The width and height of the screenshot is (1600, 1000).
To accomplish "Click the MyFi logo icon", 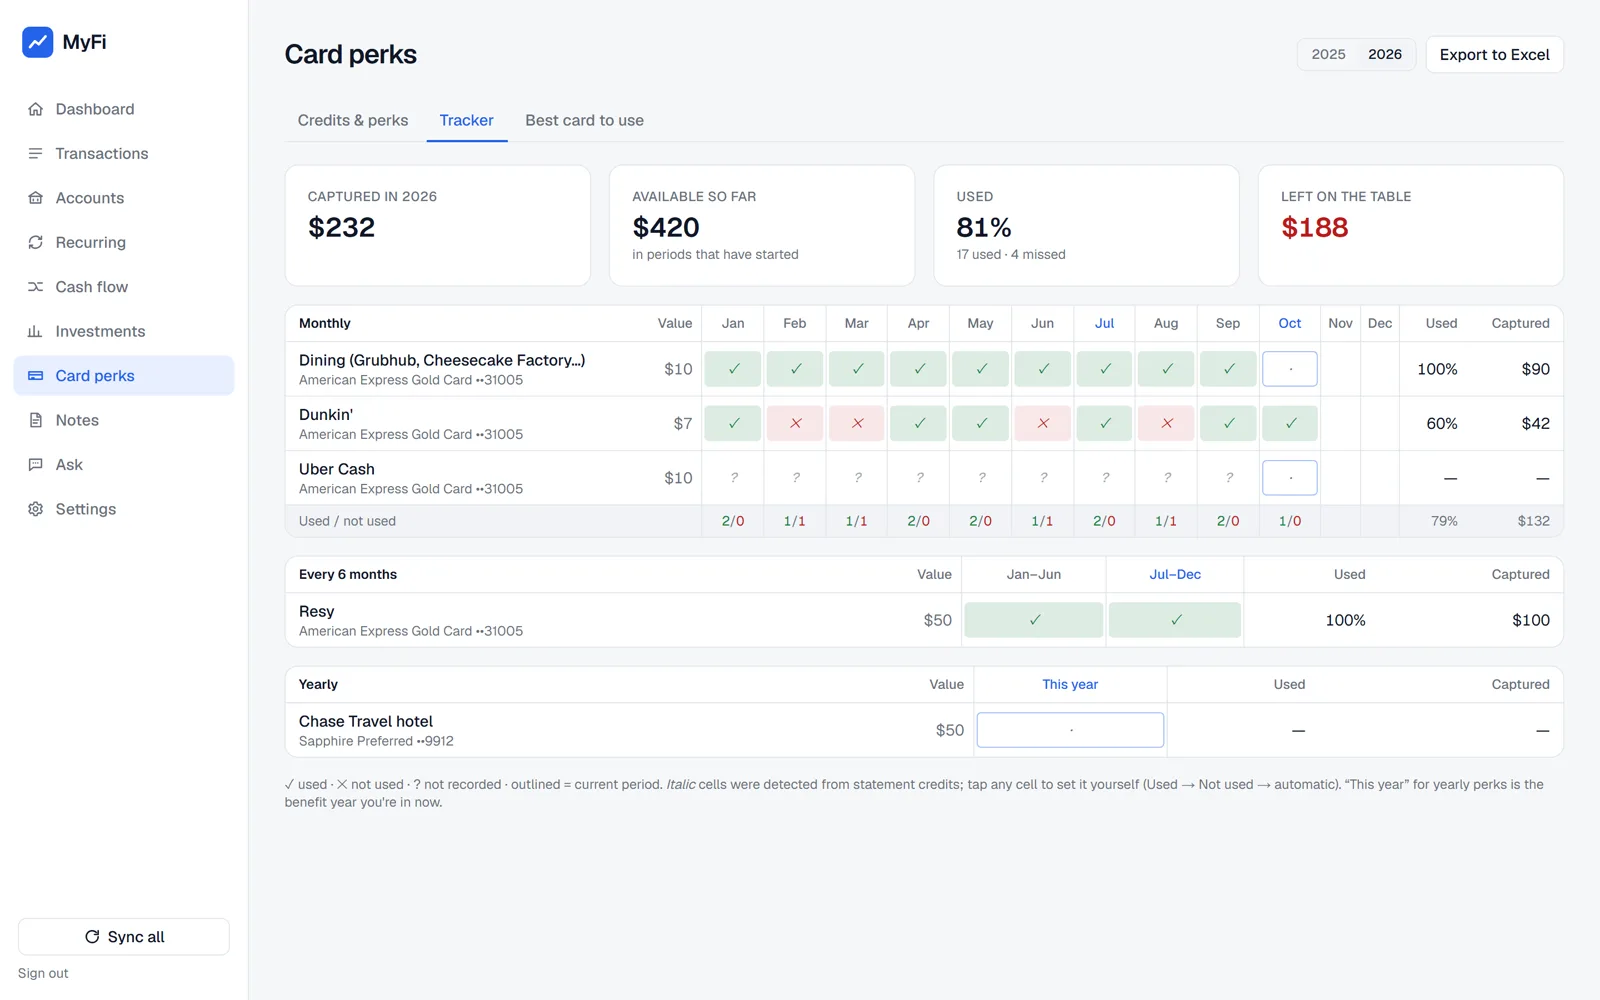I will click(38, 42).
